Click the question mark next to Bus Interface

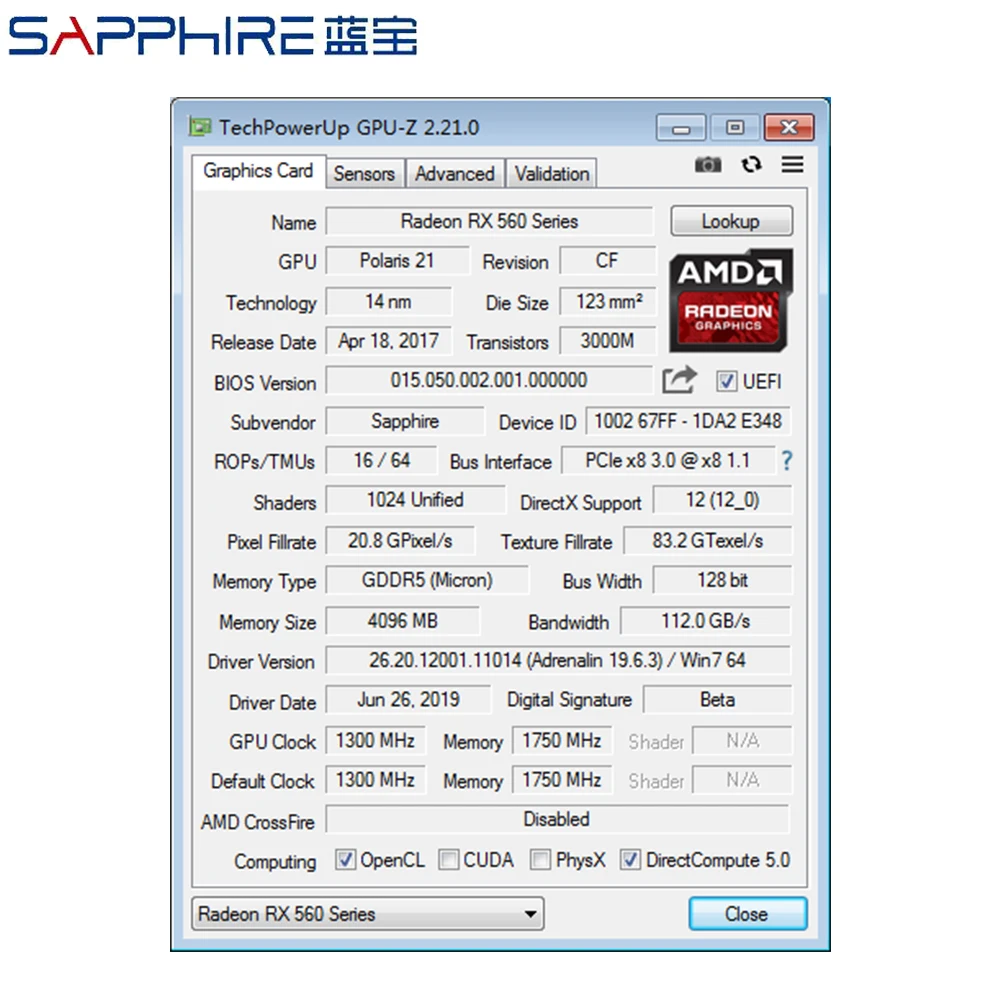[x=786, y=461]
